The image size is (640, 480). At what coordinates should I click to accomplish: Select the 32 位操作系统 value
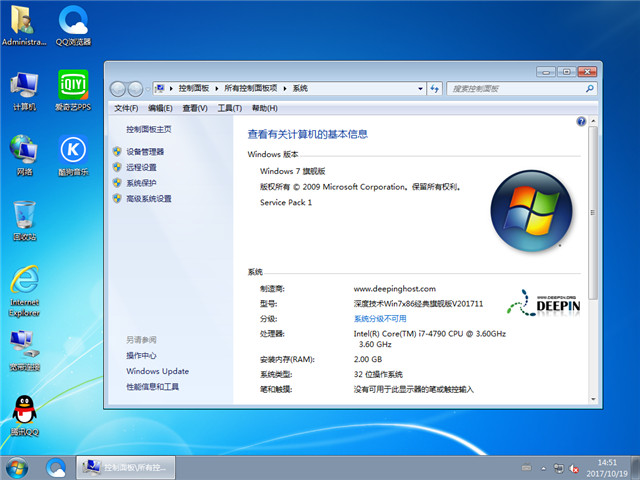point(378,374)
